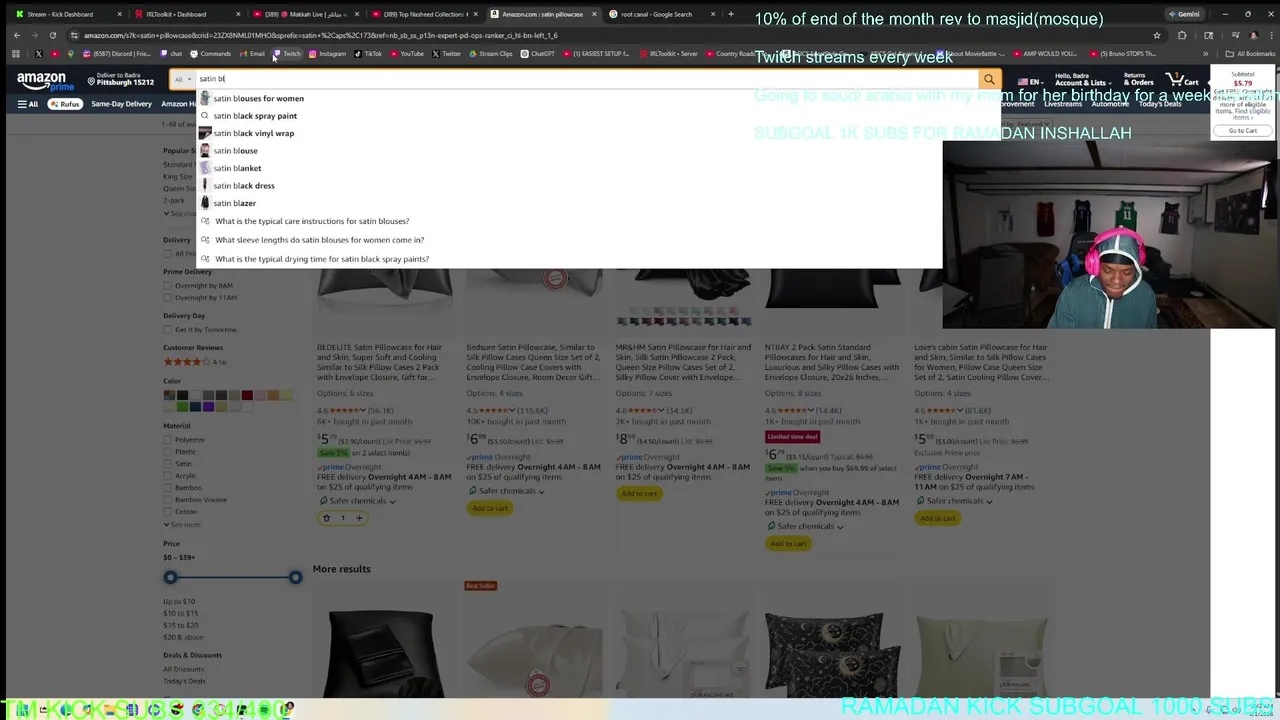The width and height of the screenshot is (1280, 720).
Task: Check the Bamboo Viscose material checkbox
Action: (168, 500)
